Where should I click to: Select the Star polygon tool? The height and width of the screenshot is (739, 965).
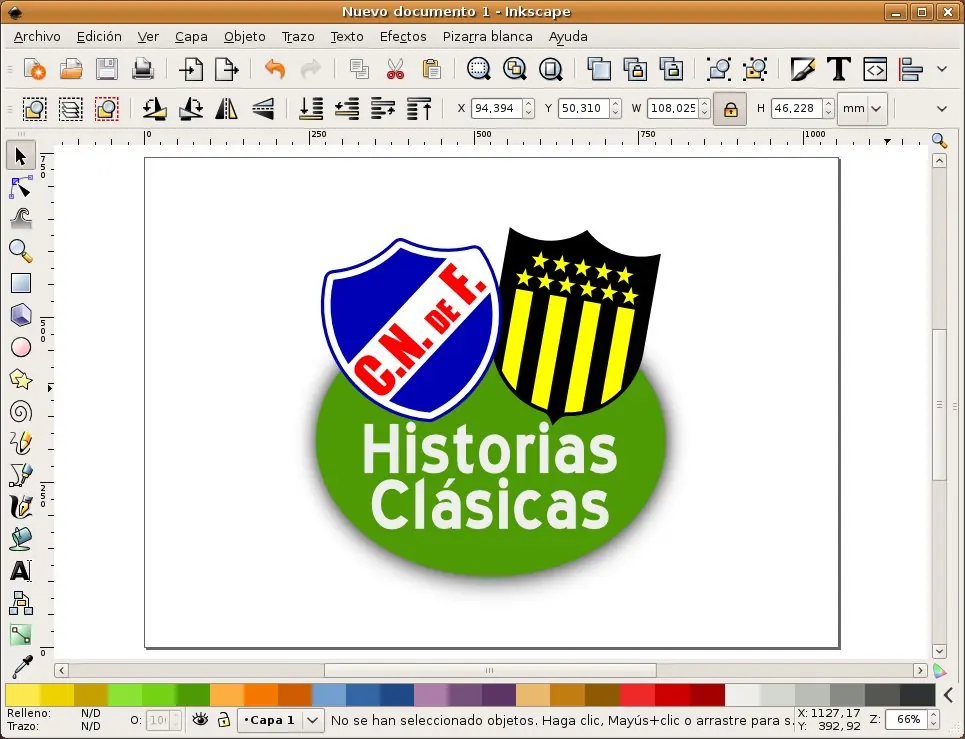(x=21, y=379)
